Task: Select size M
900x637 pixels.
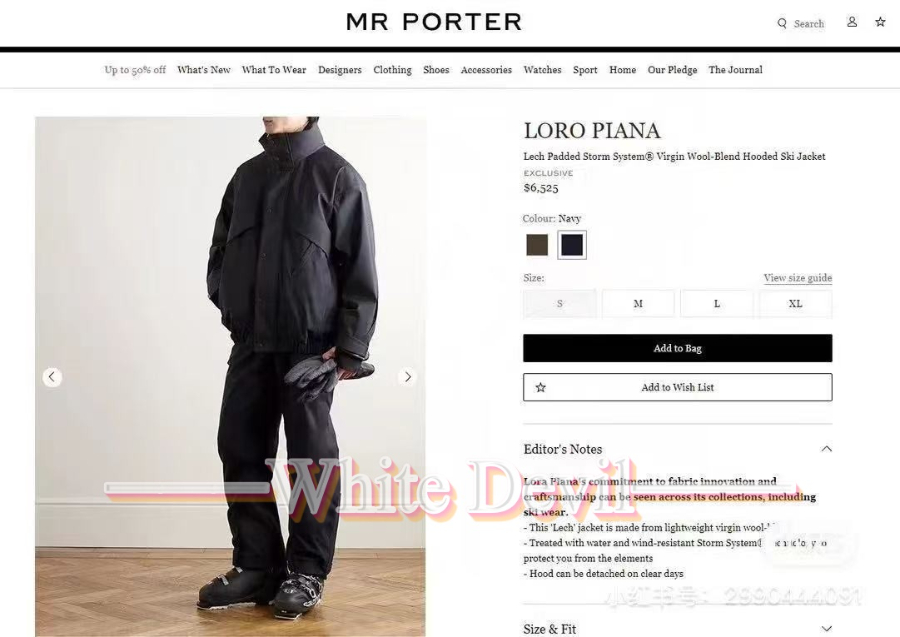Action: pyautogui.click(x=638, y=304)
